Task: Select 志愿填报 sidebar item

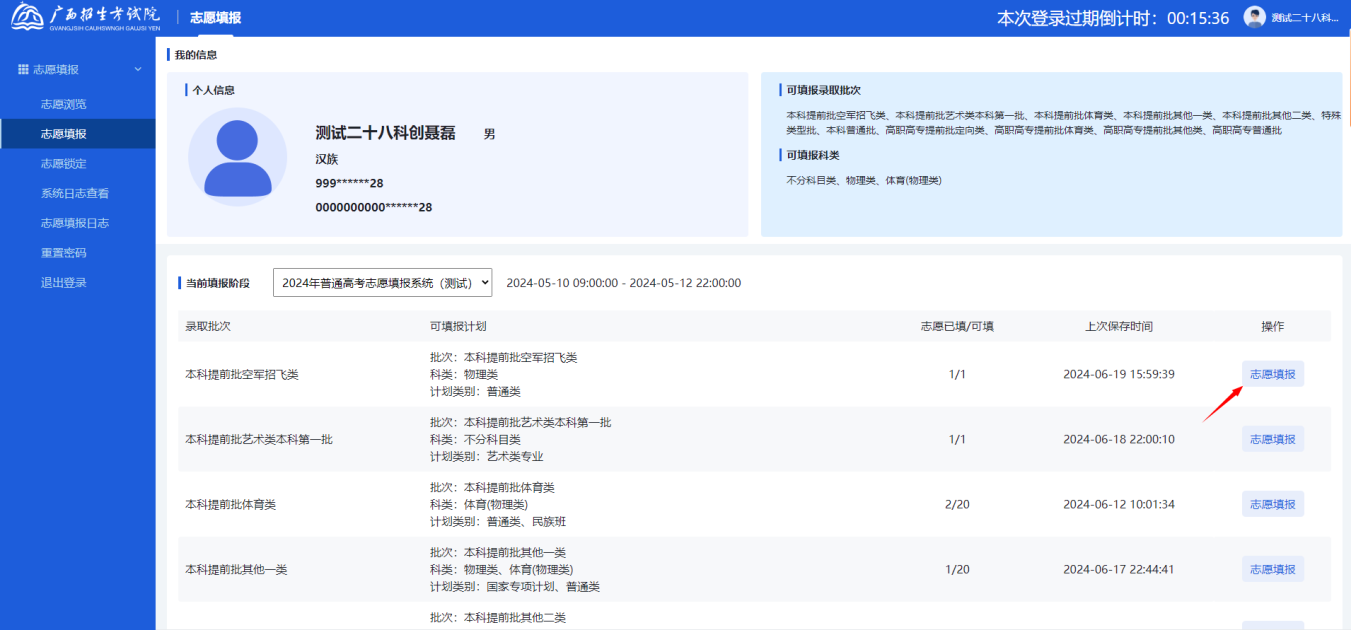Action: (x=77, y=134)
